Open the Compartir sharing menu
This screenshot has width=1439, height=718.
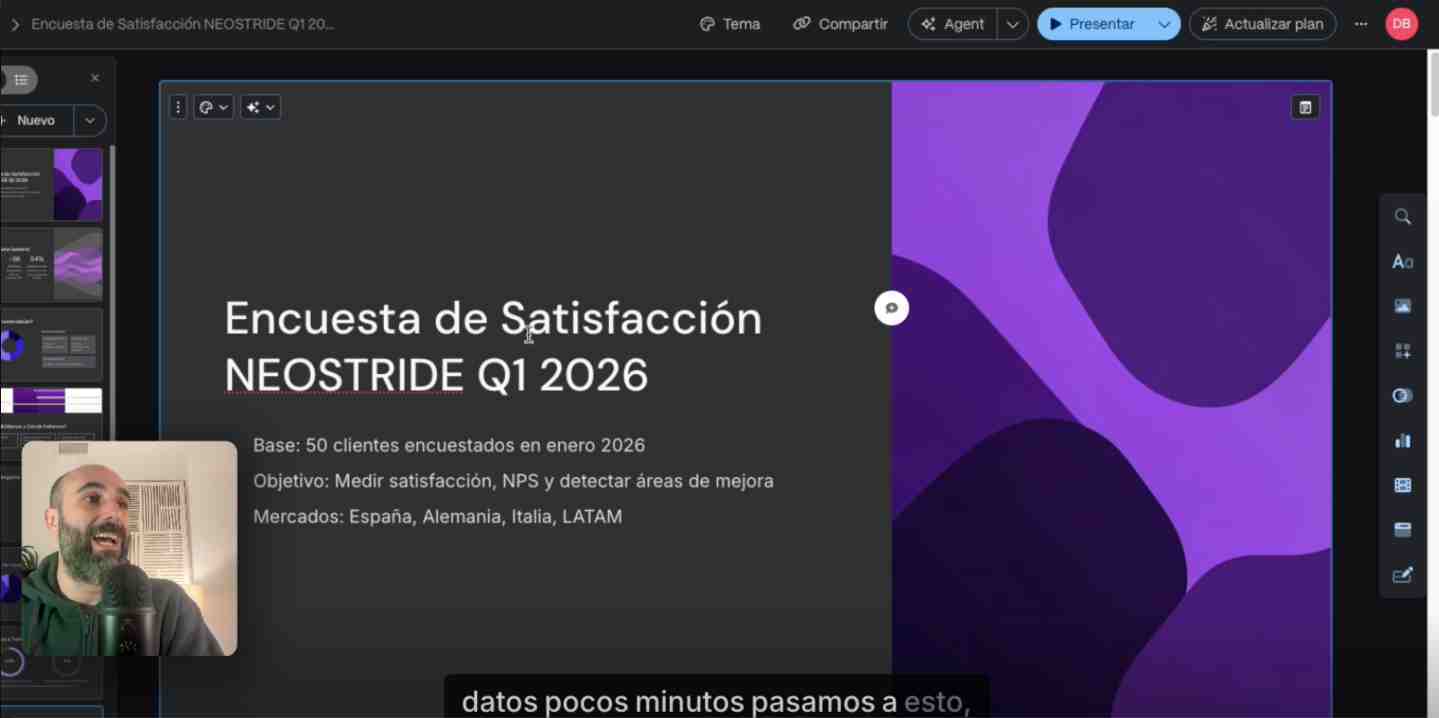840,24
